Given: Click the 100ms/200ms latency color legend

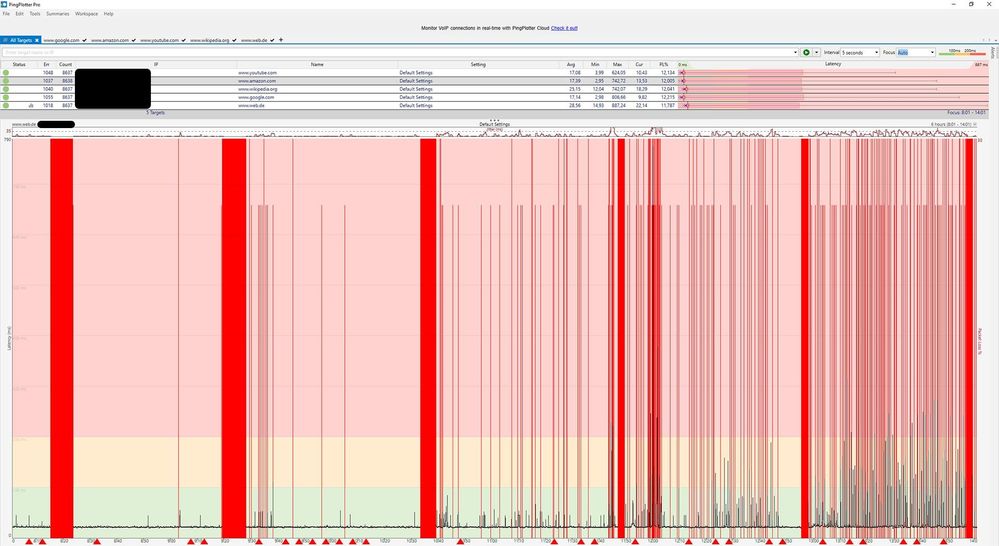Looking at the screenshot, I should [962, 52].
